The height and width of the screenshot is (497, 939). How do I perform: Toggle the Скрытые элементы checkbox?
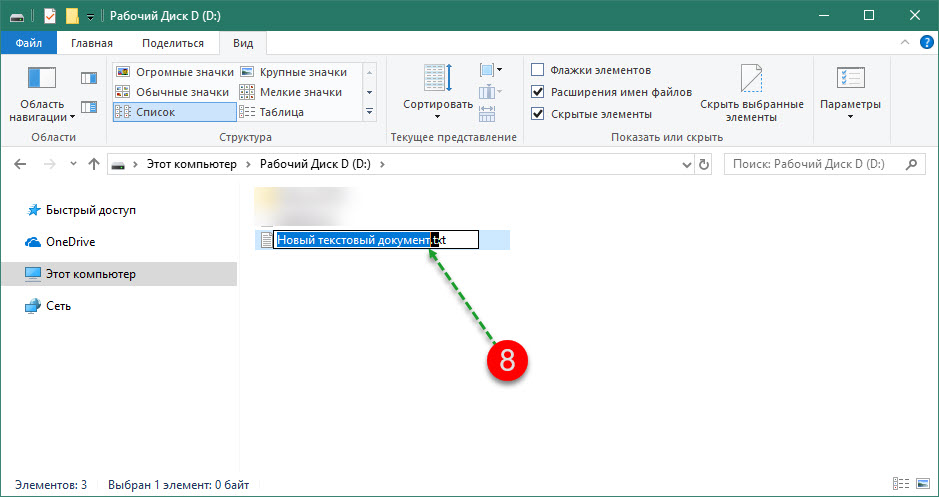[538, 114]
